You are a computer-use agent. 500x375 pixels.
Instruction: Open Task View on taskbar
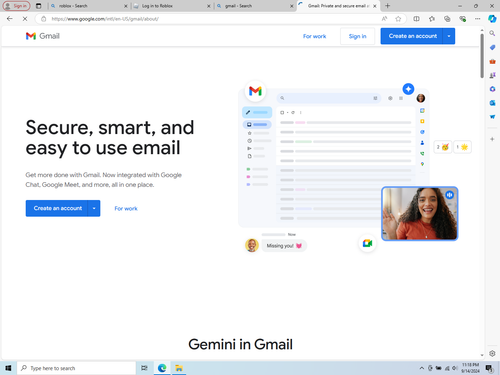[x=144, y=368]
